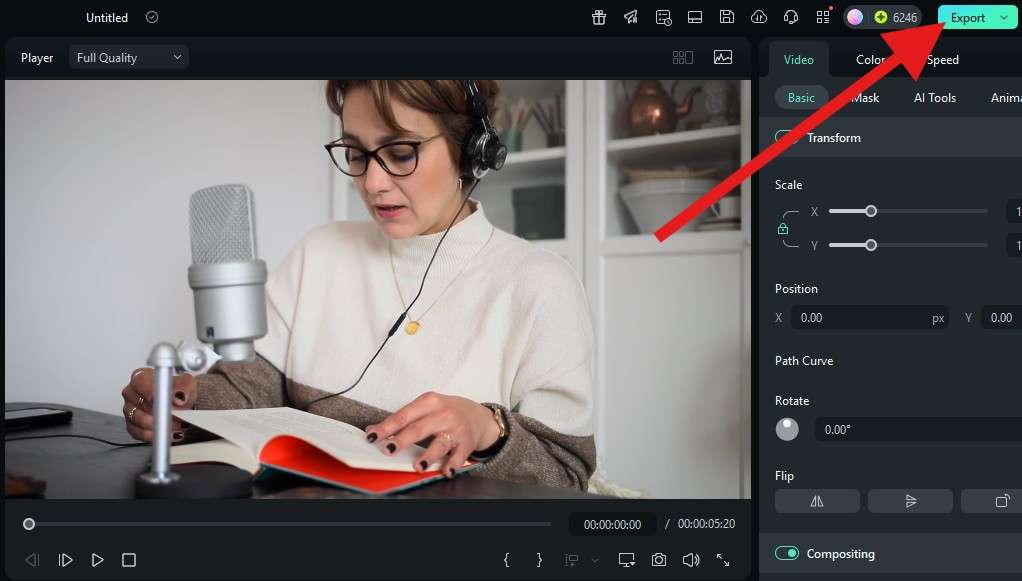Click the Stop button
The image size is (1022, 581).
pos(129,560)
